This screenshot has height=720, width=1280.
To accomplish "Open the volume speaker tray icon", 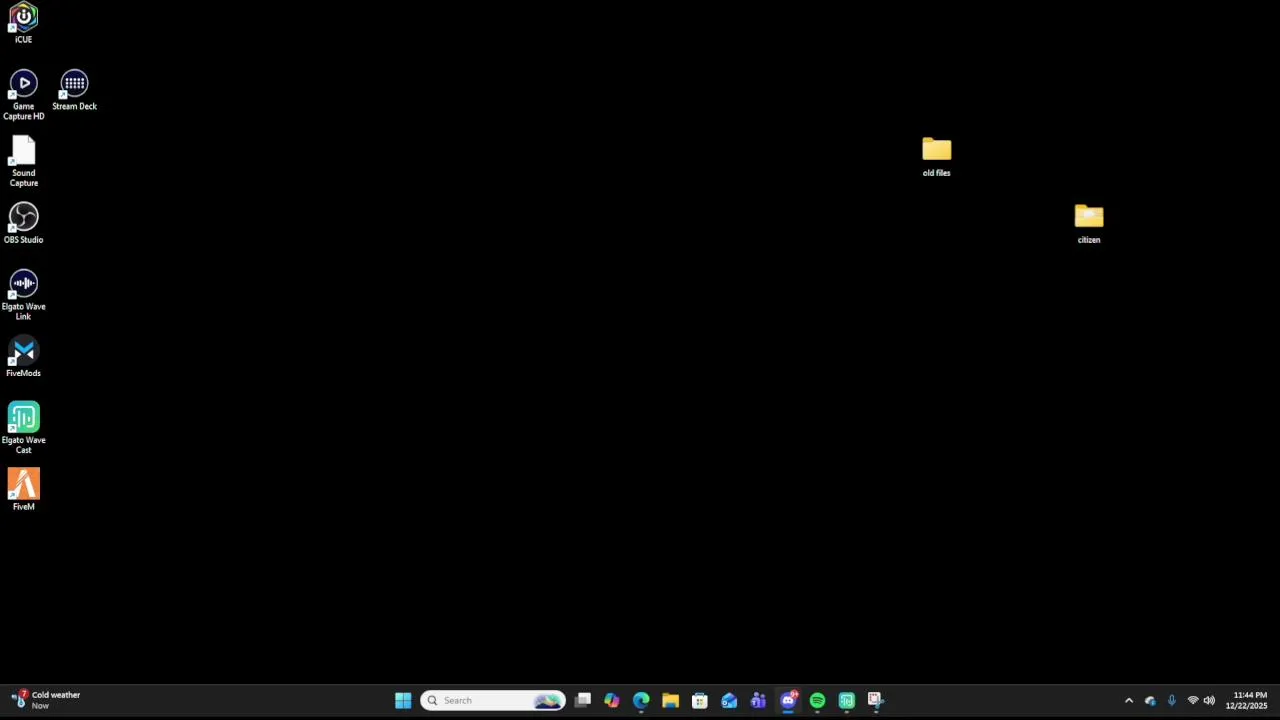I will point(1209,700).
